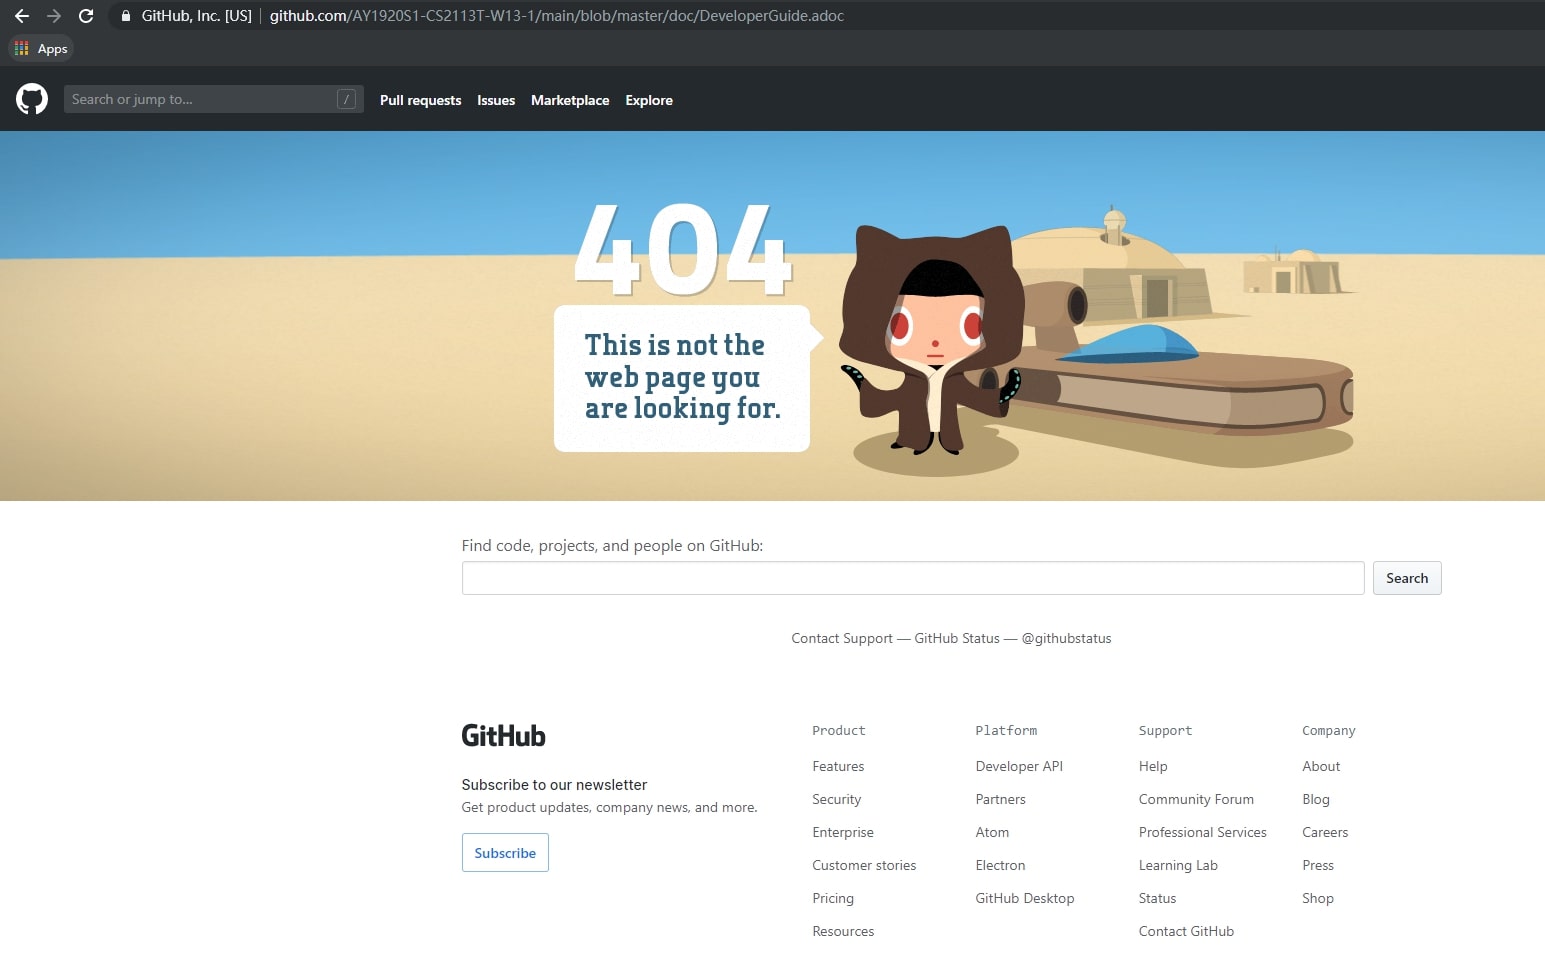Screen dimensions: 1545x963
Task: Click 'Get product updates, company news' text
Action: pyautogui.click(x=609, y=807)
